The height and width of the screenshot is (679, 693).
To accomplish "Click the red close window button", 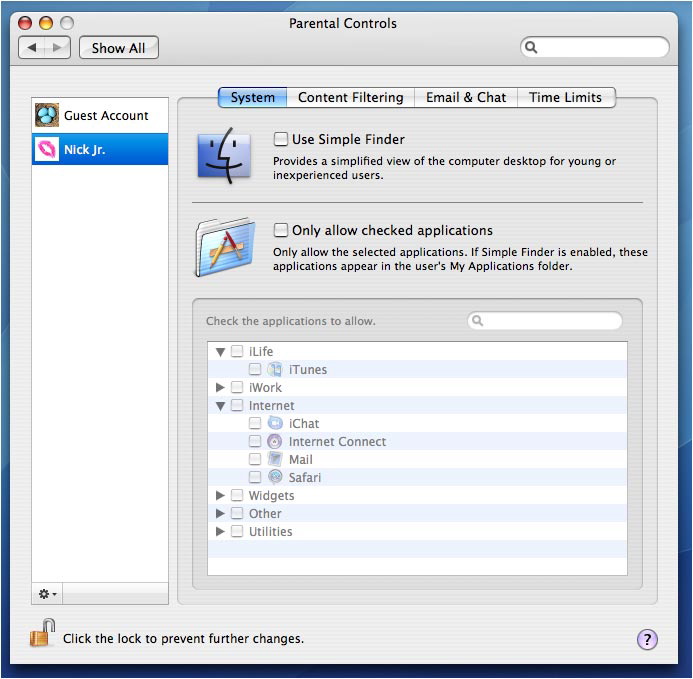I will tap(25, 23).
